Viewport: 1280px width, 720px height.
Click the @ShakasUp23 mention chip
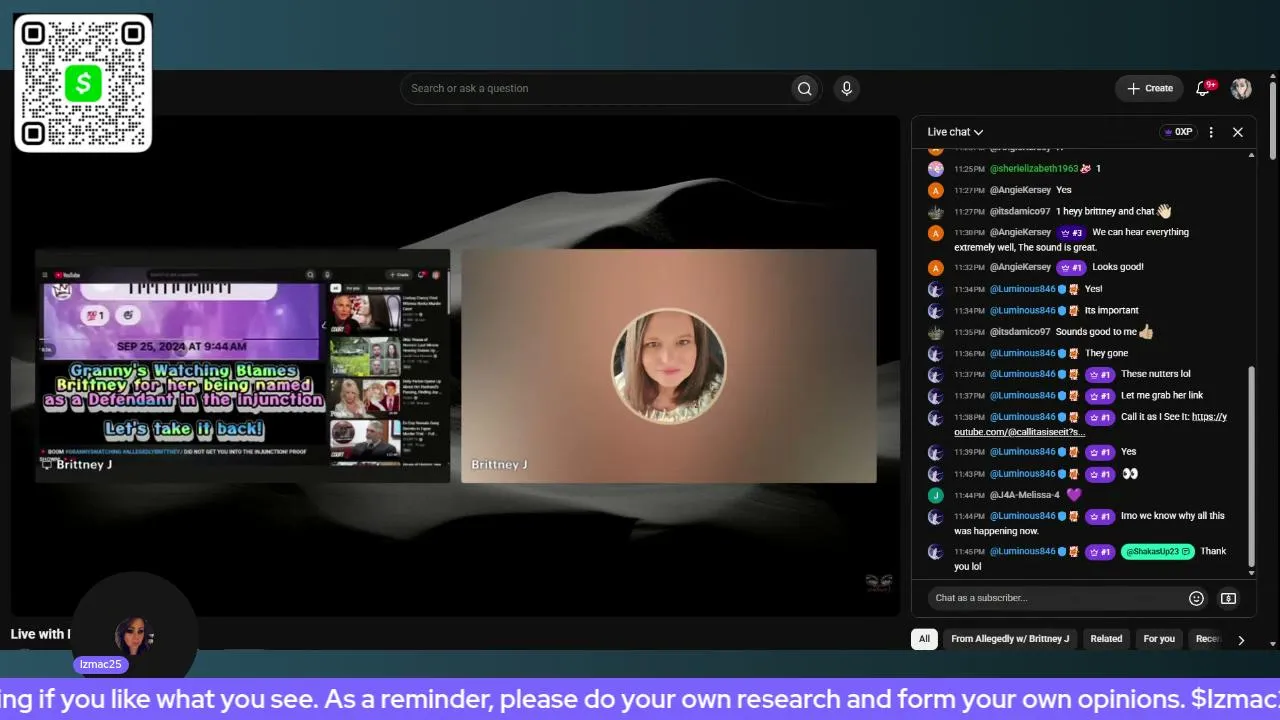click(1157, 552)
